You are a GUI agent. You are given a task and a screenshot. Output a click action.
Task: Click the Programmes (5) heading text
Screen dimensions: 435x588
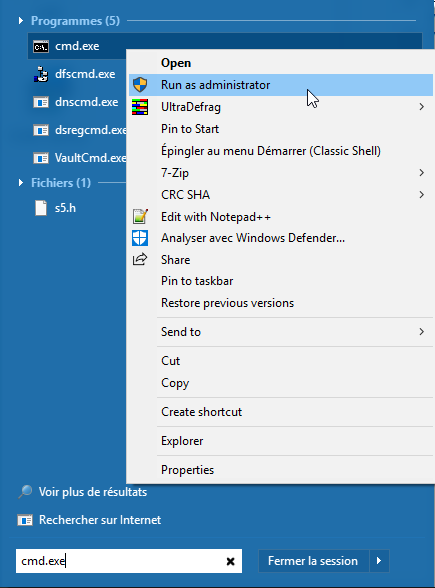tap(75, 21)
